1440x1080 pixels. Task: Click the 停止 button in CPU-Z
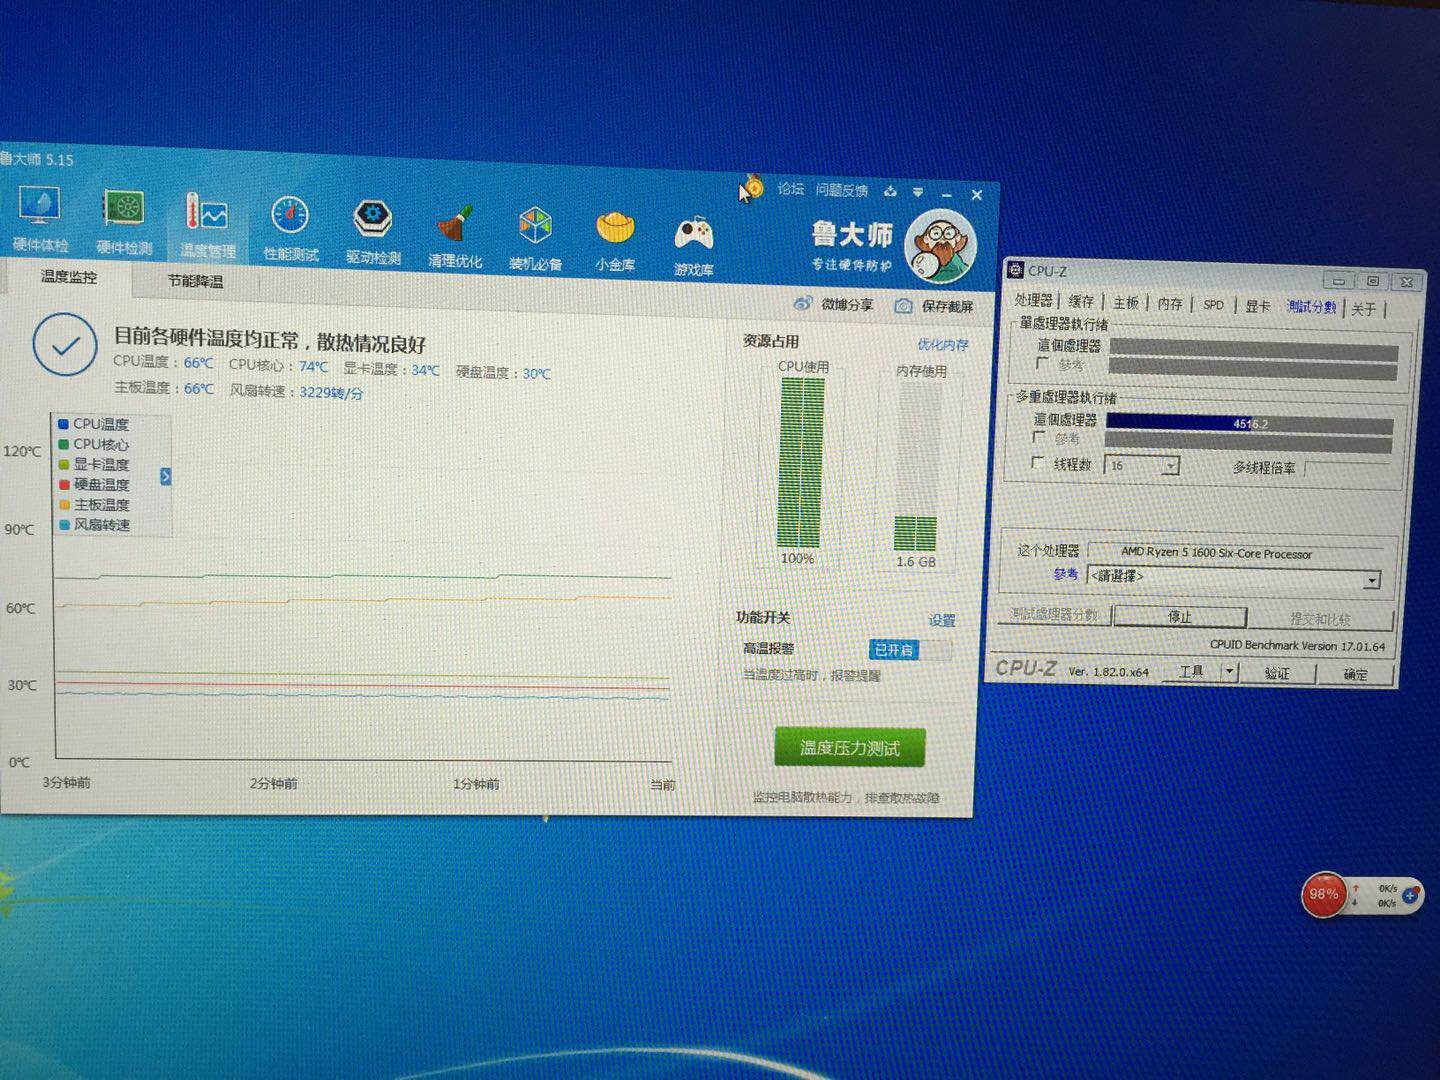pos(1180,617)
